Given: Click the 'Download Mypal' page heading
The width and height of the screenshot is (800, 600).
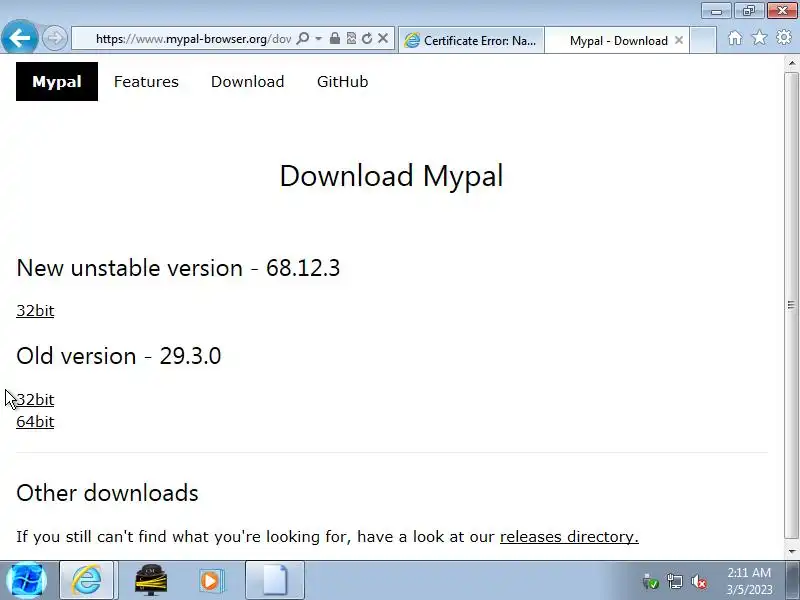Looking at the screenshot, I should 391,176.
